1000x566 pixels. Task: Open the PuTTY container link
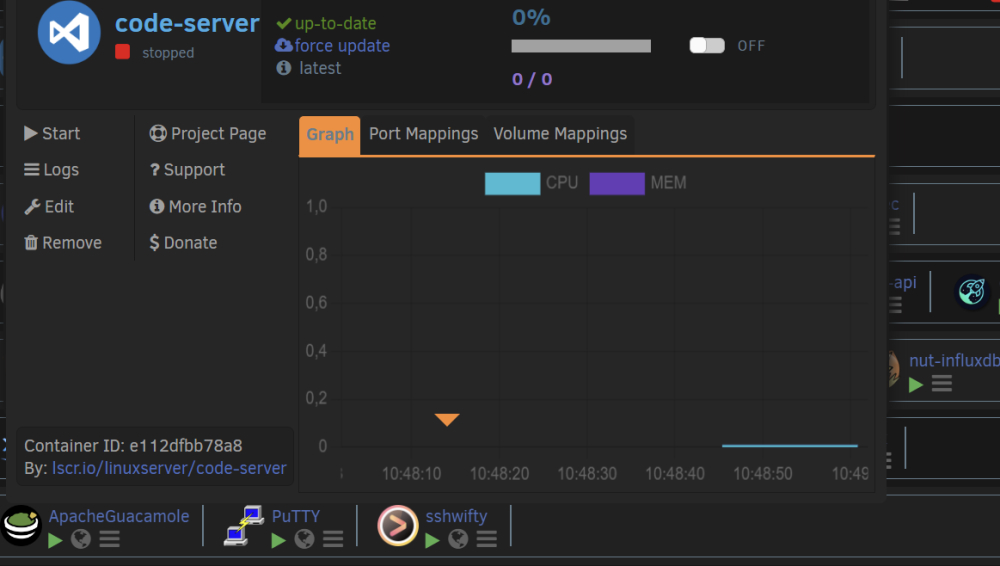(x=296, y=516)
